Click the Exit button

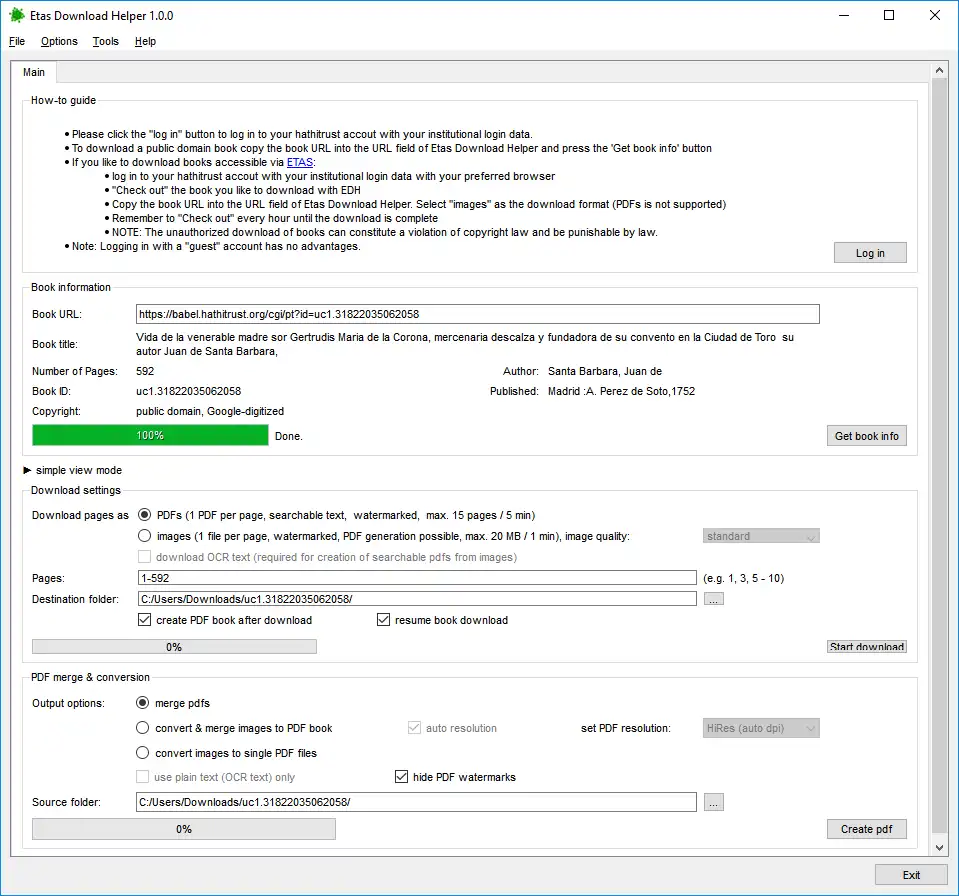[x=911, y=875]
